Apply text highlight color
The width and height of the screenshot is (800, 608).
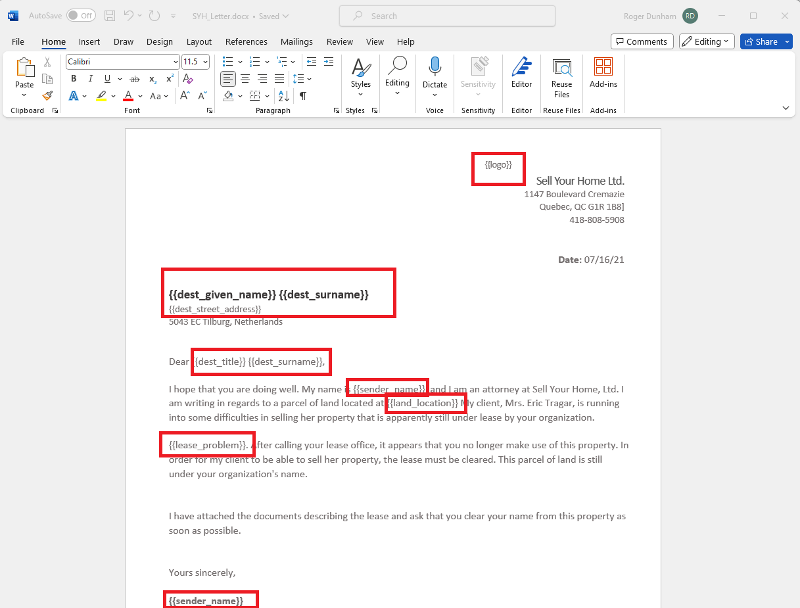click(102, 95)
